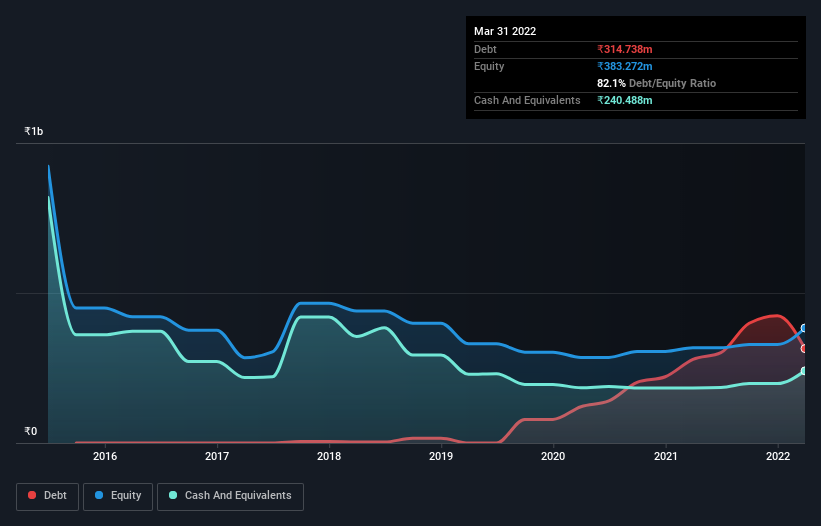The height and width of the screenshot is (526, 821).
Task: Click the 2021 x-axis label
Action: coord(665,456)
